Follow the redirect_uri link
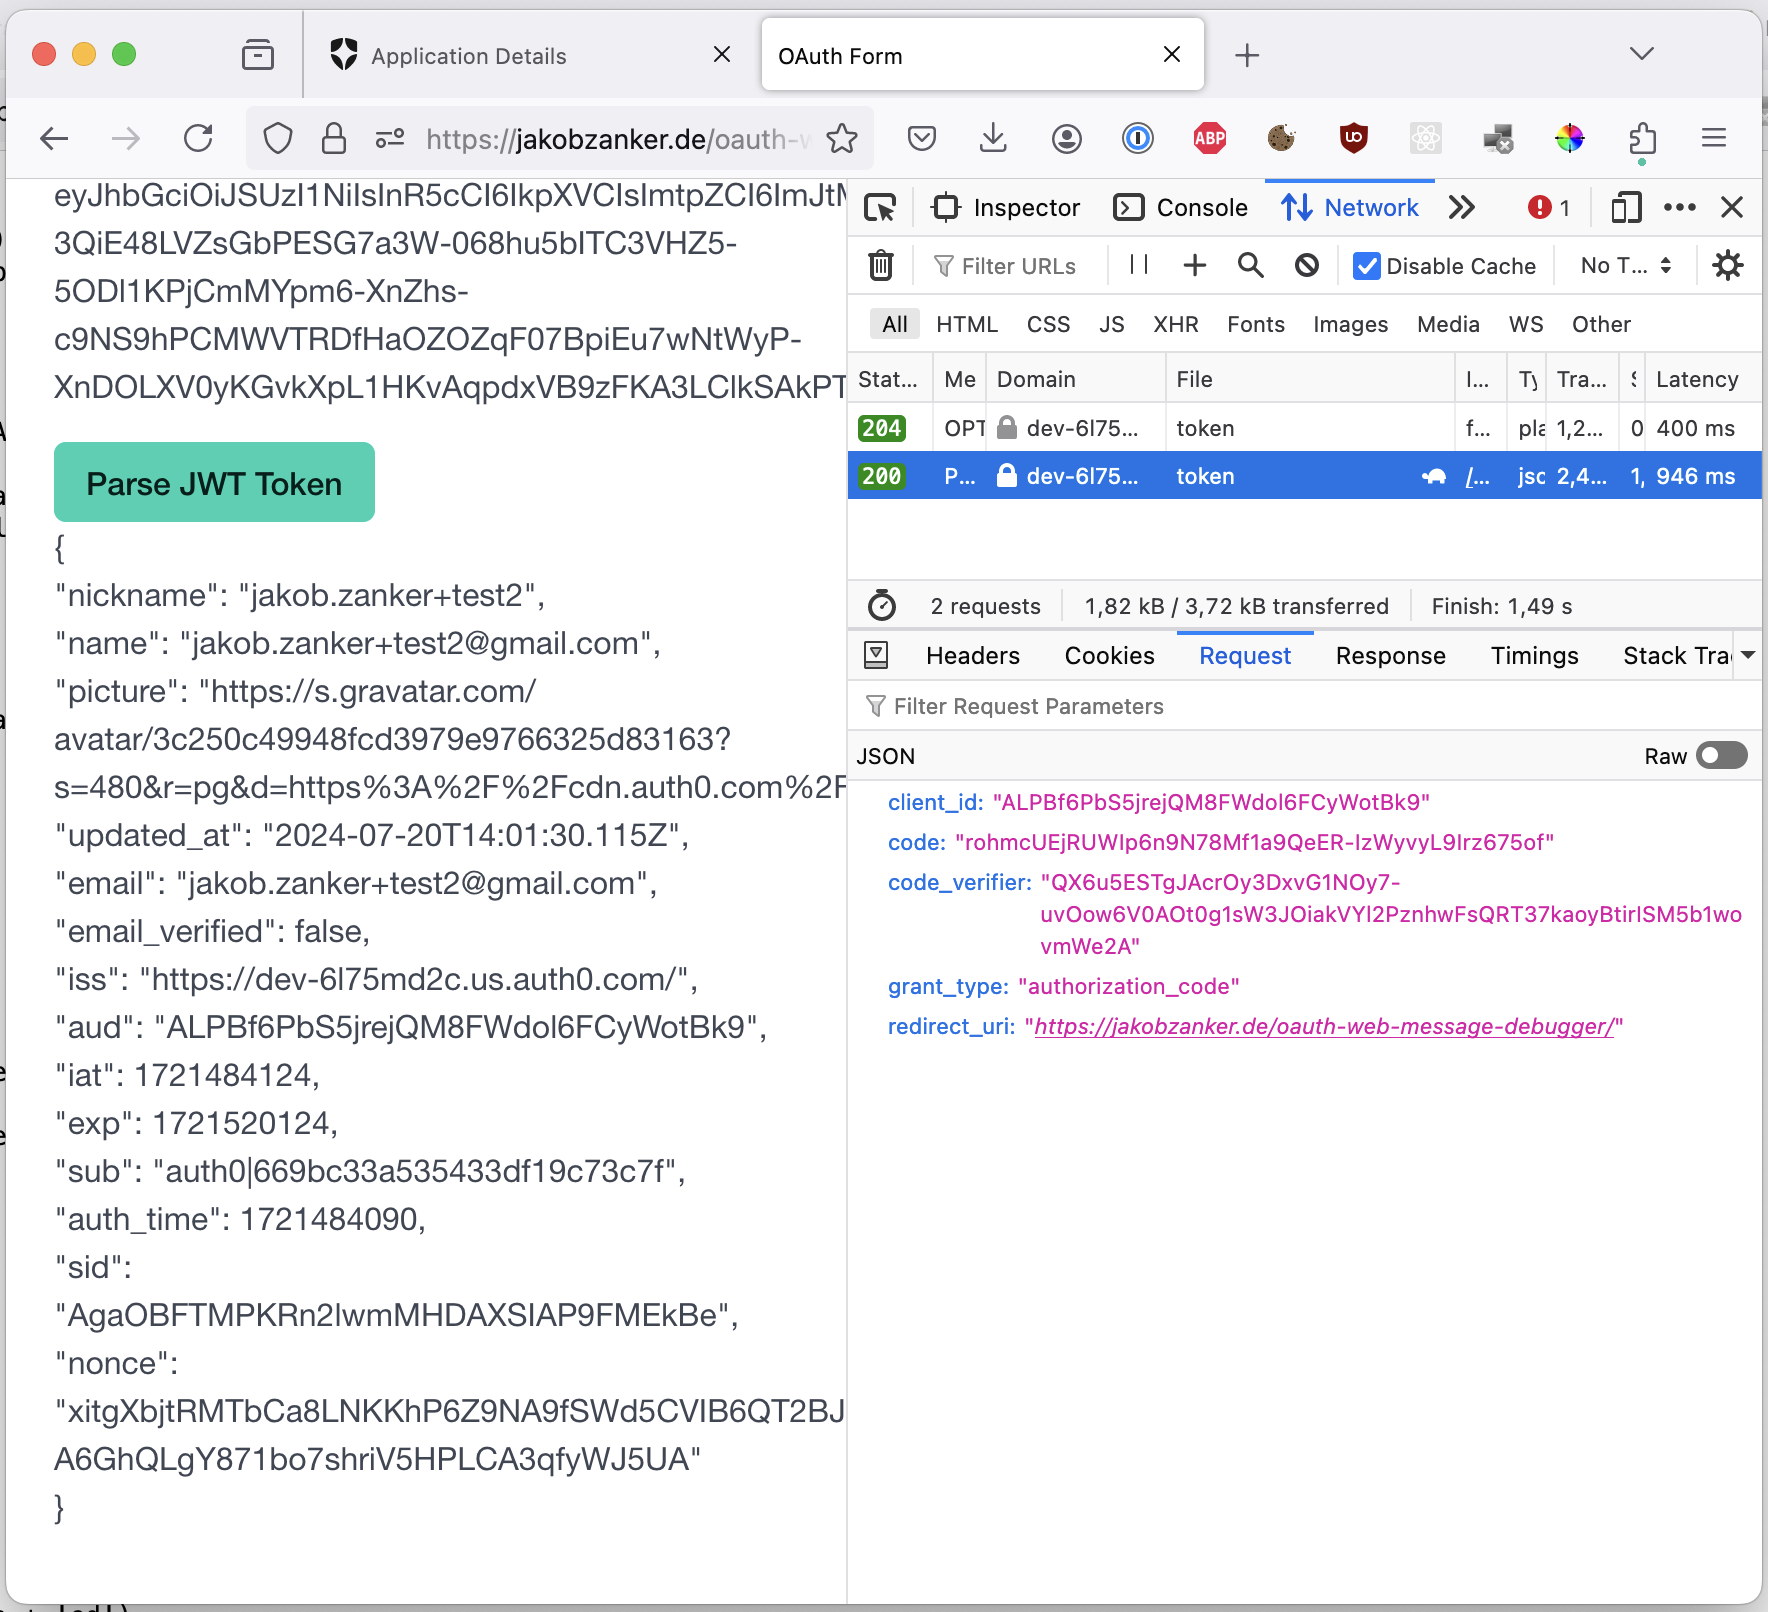 [x=1324, y=1027]
